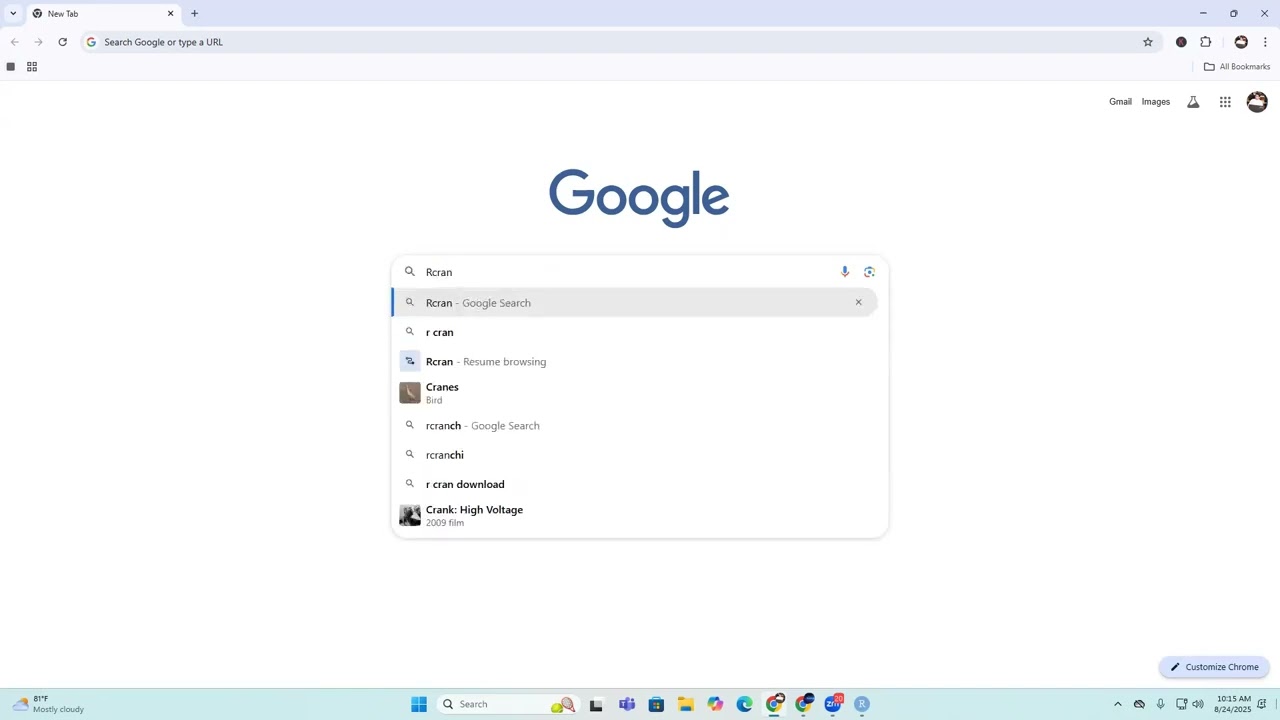Choose 'Rcran - Resume browsing' suggestion
This screenshot has width=1280, height=720.
640,361
